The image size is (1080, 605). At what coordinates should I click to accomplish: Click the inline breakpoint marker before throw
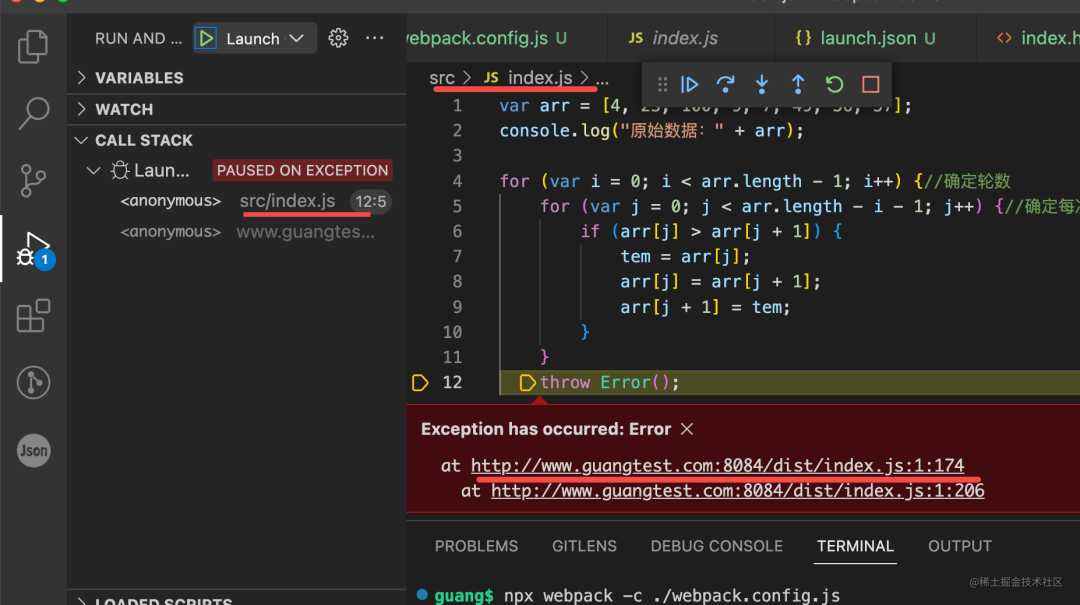pos(527,382)
